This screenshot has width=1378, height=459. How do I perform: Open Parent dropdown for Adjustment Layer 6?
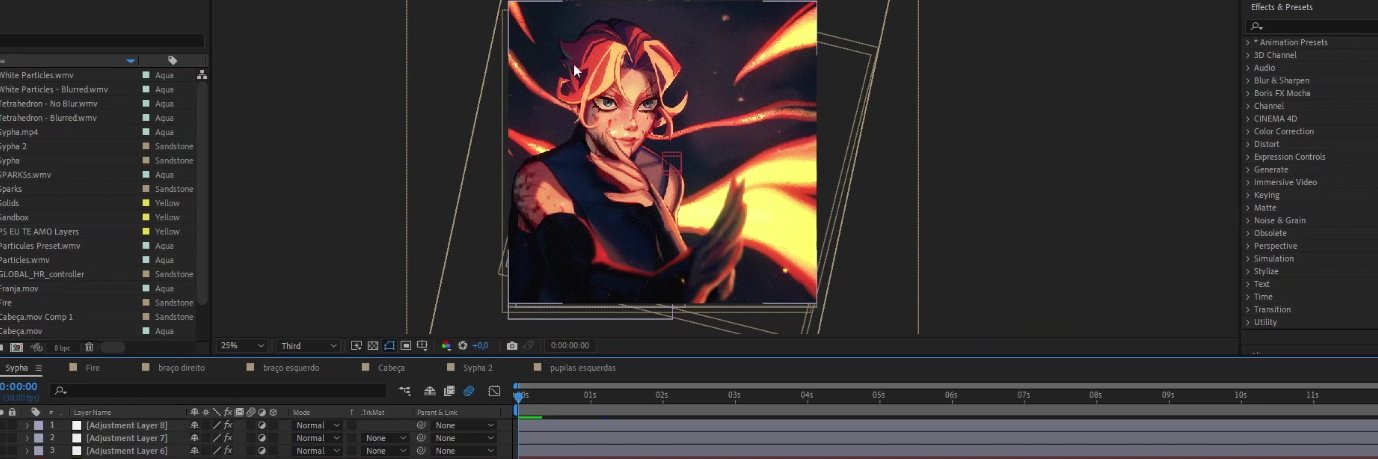pyautogui.click(x=464, y=451)
